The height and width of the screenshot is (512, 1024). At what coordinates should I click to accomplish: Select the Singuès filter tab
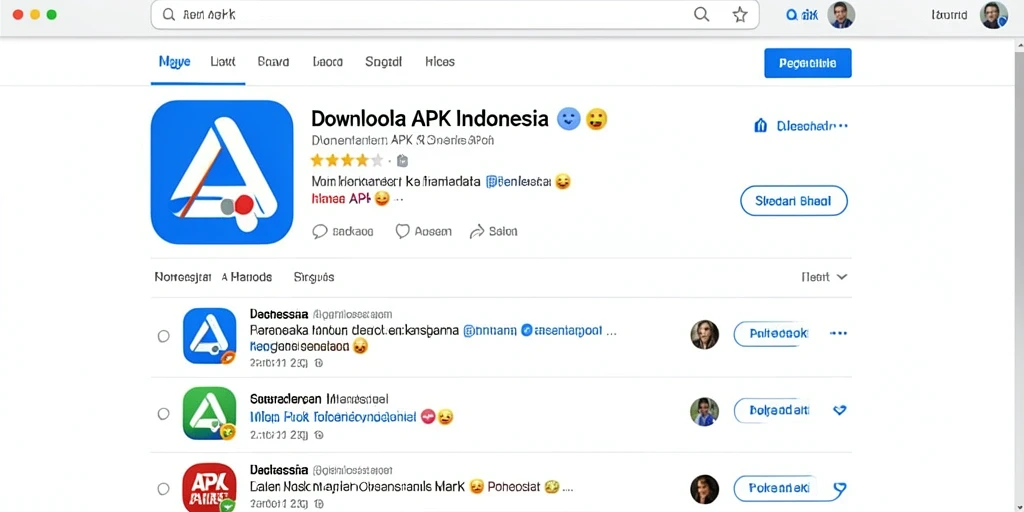313,277
